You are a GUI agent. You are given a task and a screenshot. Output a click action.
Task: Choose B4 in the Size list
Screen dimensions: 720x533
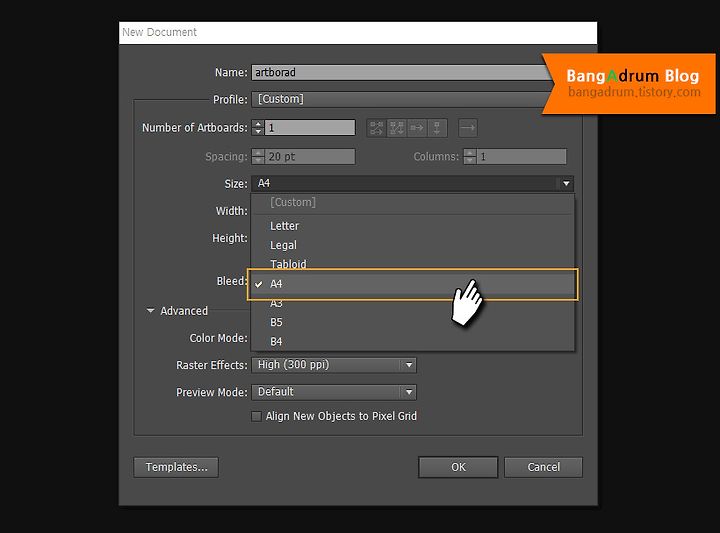[x=412, y=342]
